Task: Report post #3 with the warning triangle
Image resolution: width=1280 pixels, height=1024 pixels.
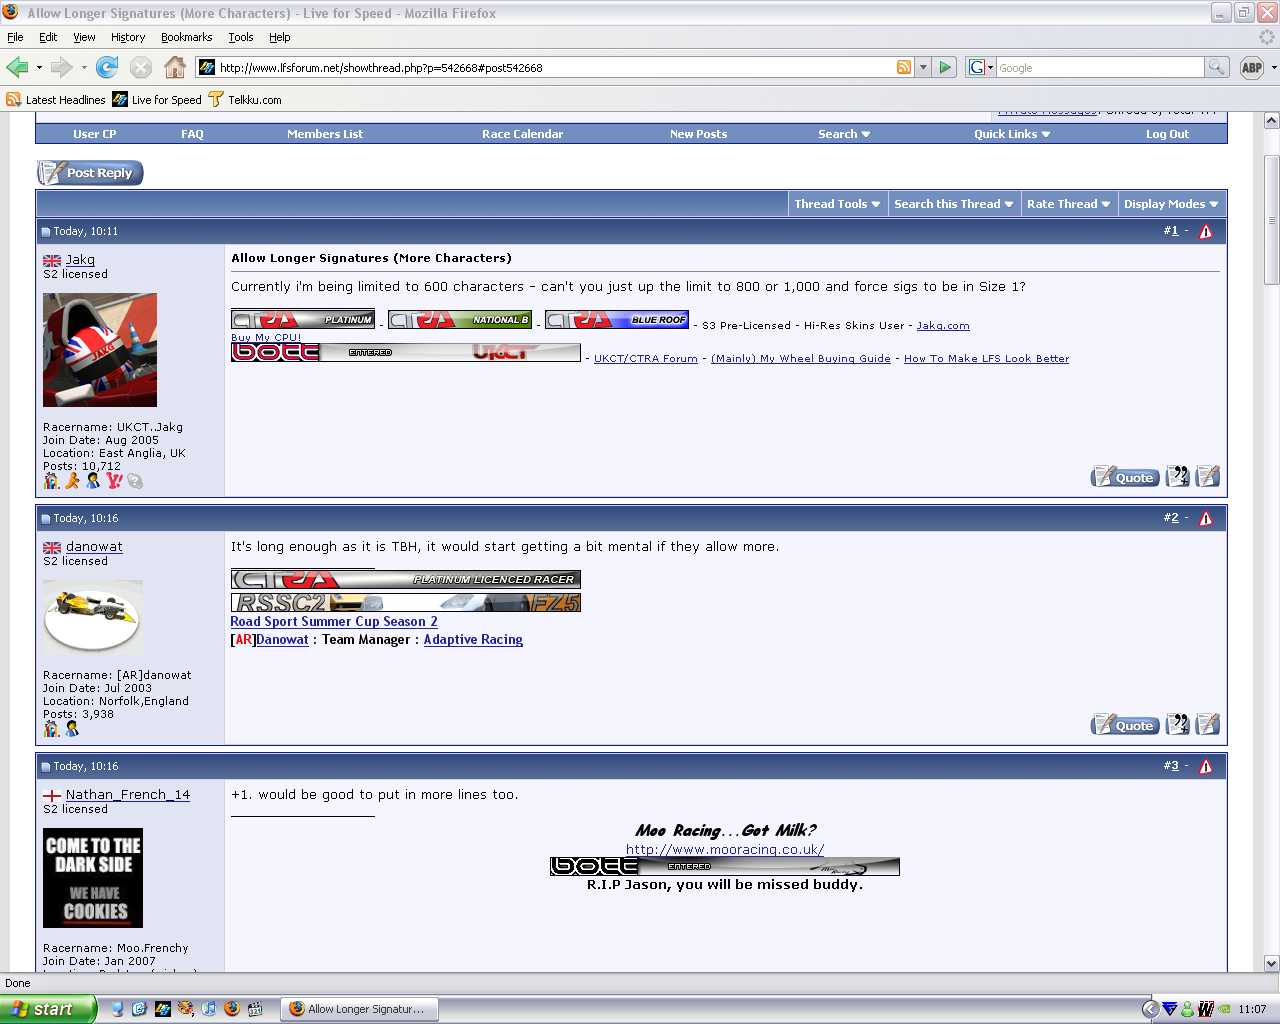Action: point(1206,767)
